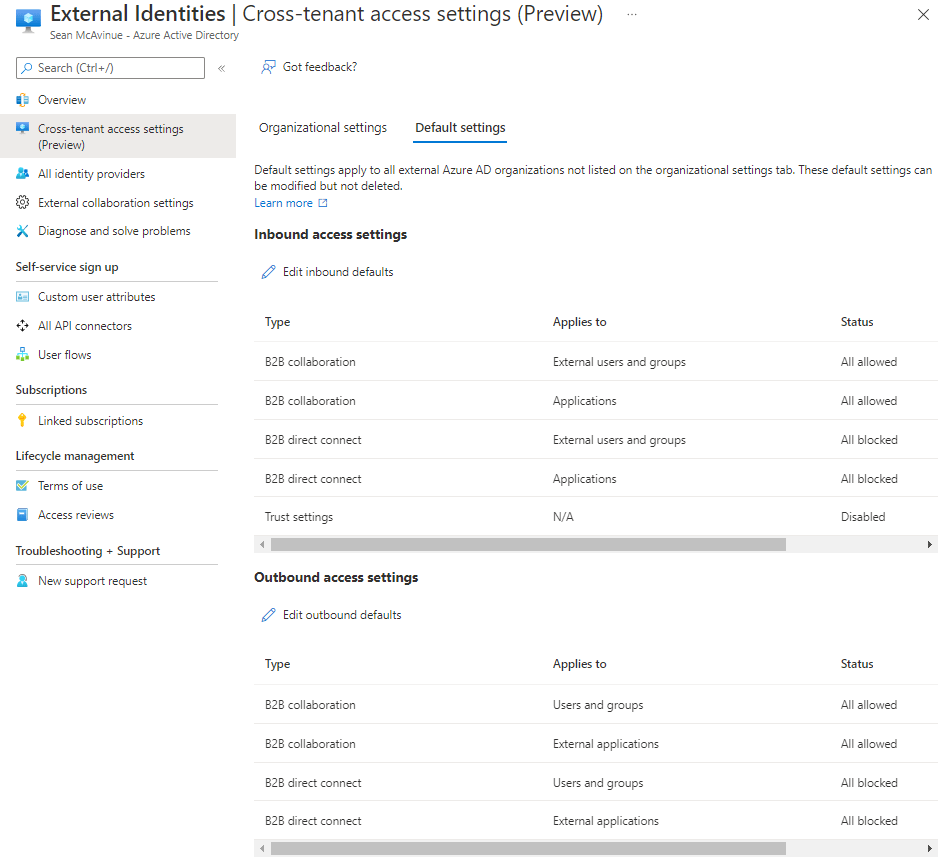Click the All identity providers icon
This screenshot has height=864, width=947.
(23, 174)
